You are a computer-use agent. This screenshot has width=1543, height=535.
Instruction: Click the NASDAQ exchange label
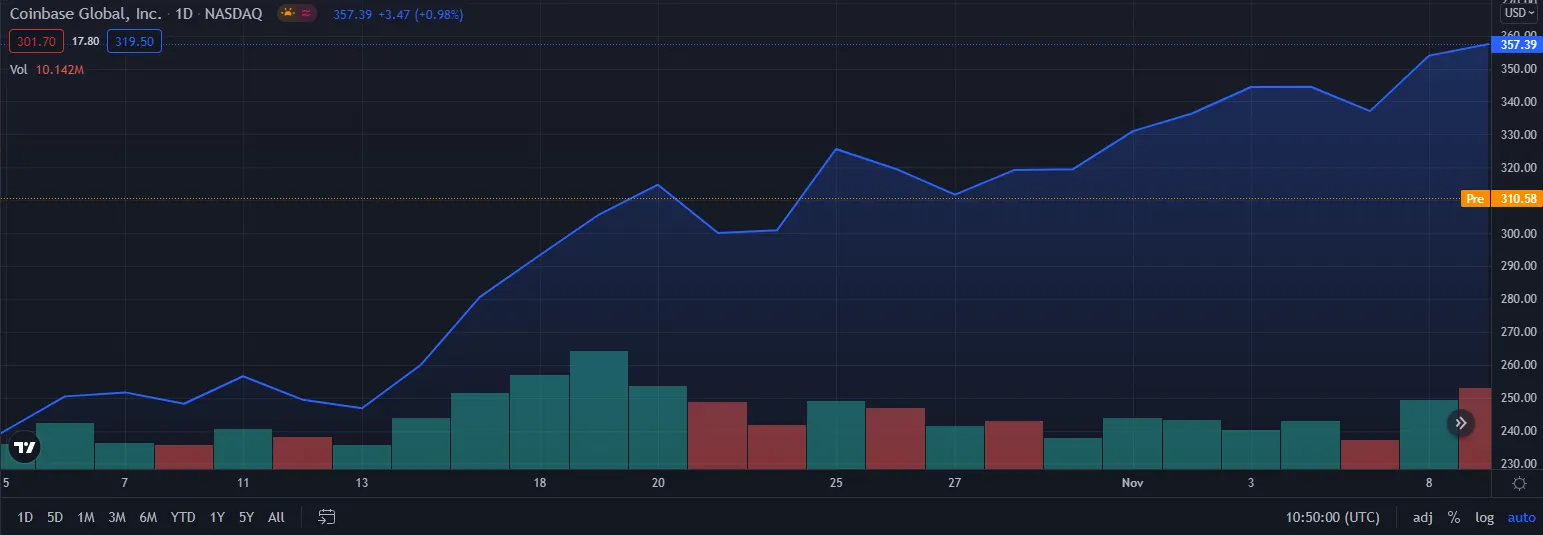tap(236, 15)
